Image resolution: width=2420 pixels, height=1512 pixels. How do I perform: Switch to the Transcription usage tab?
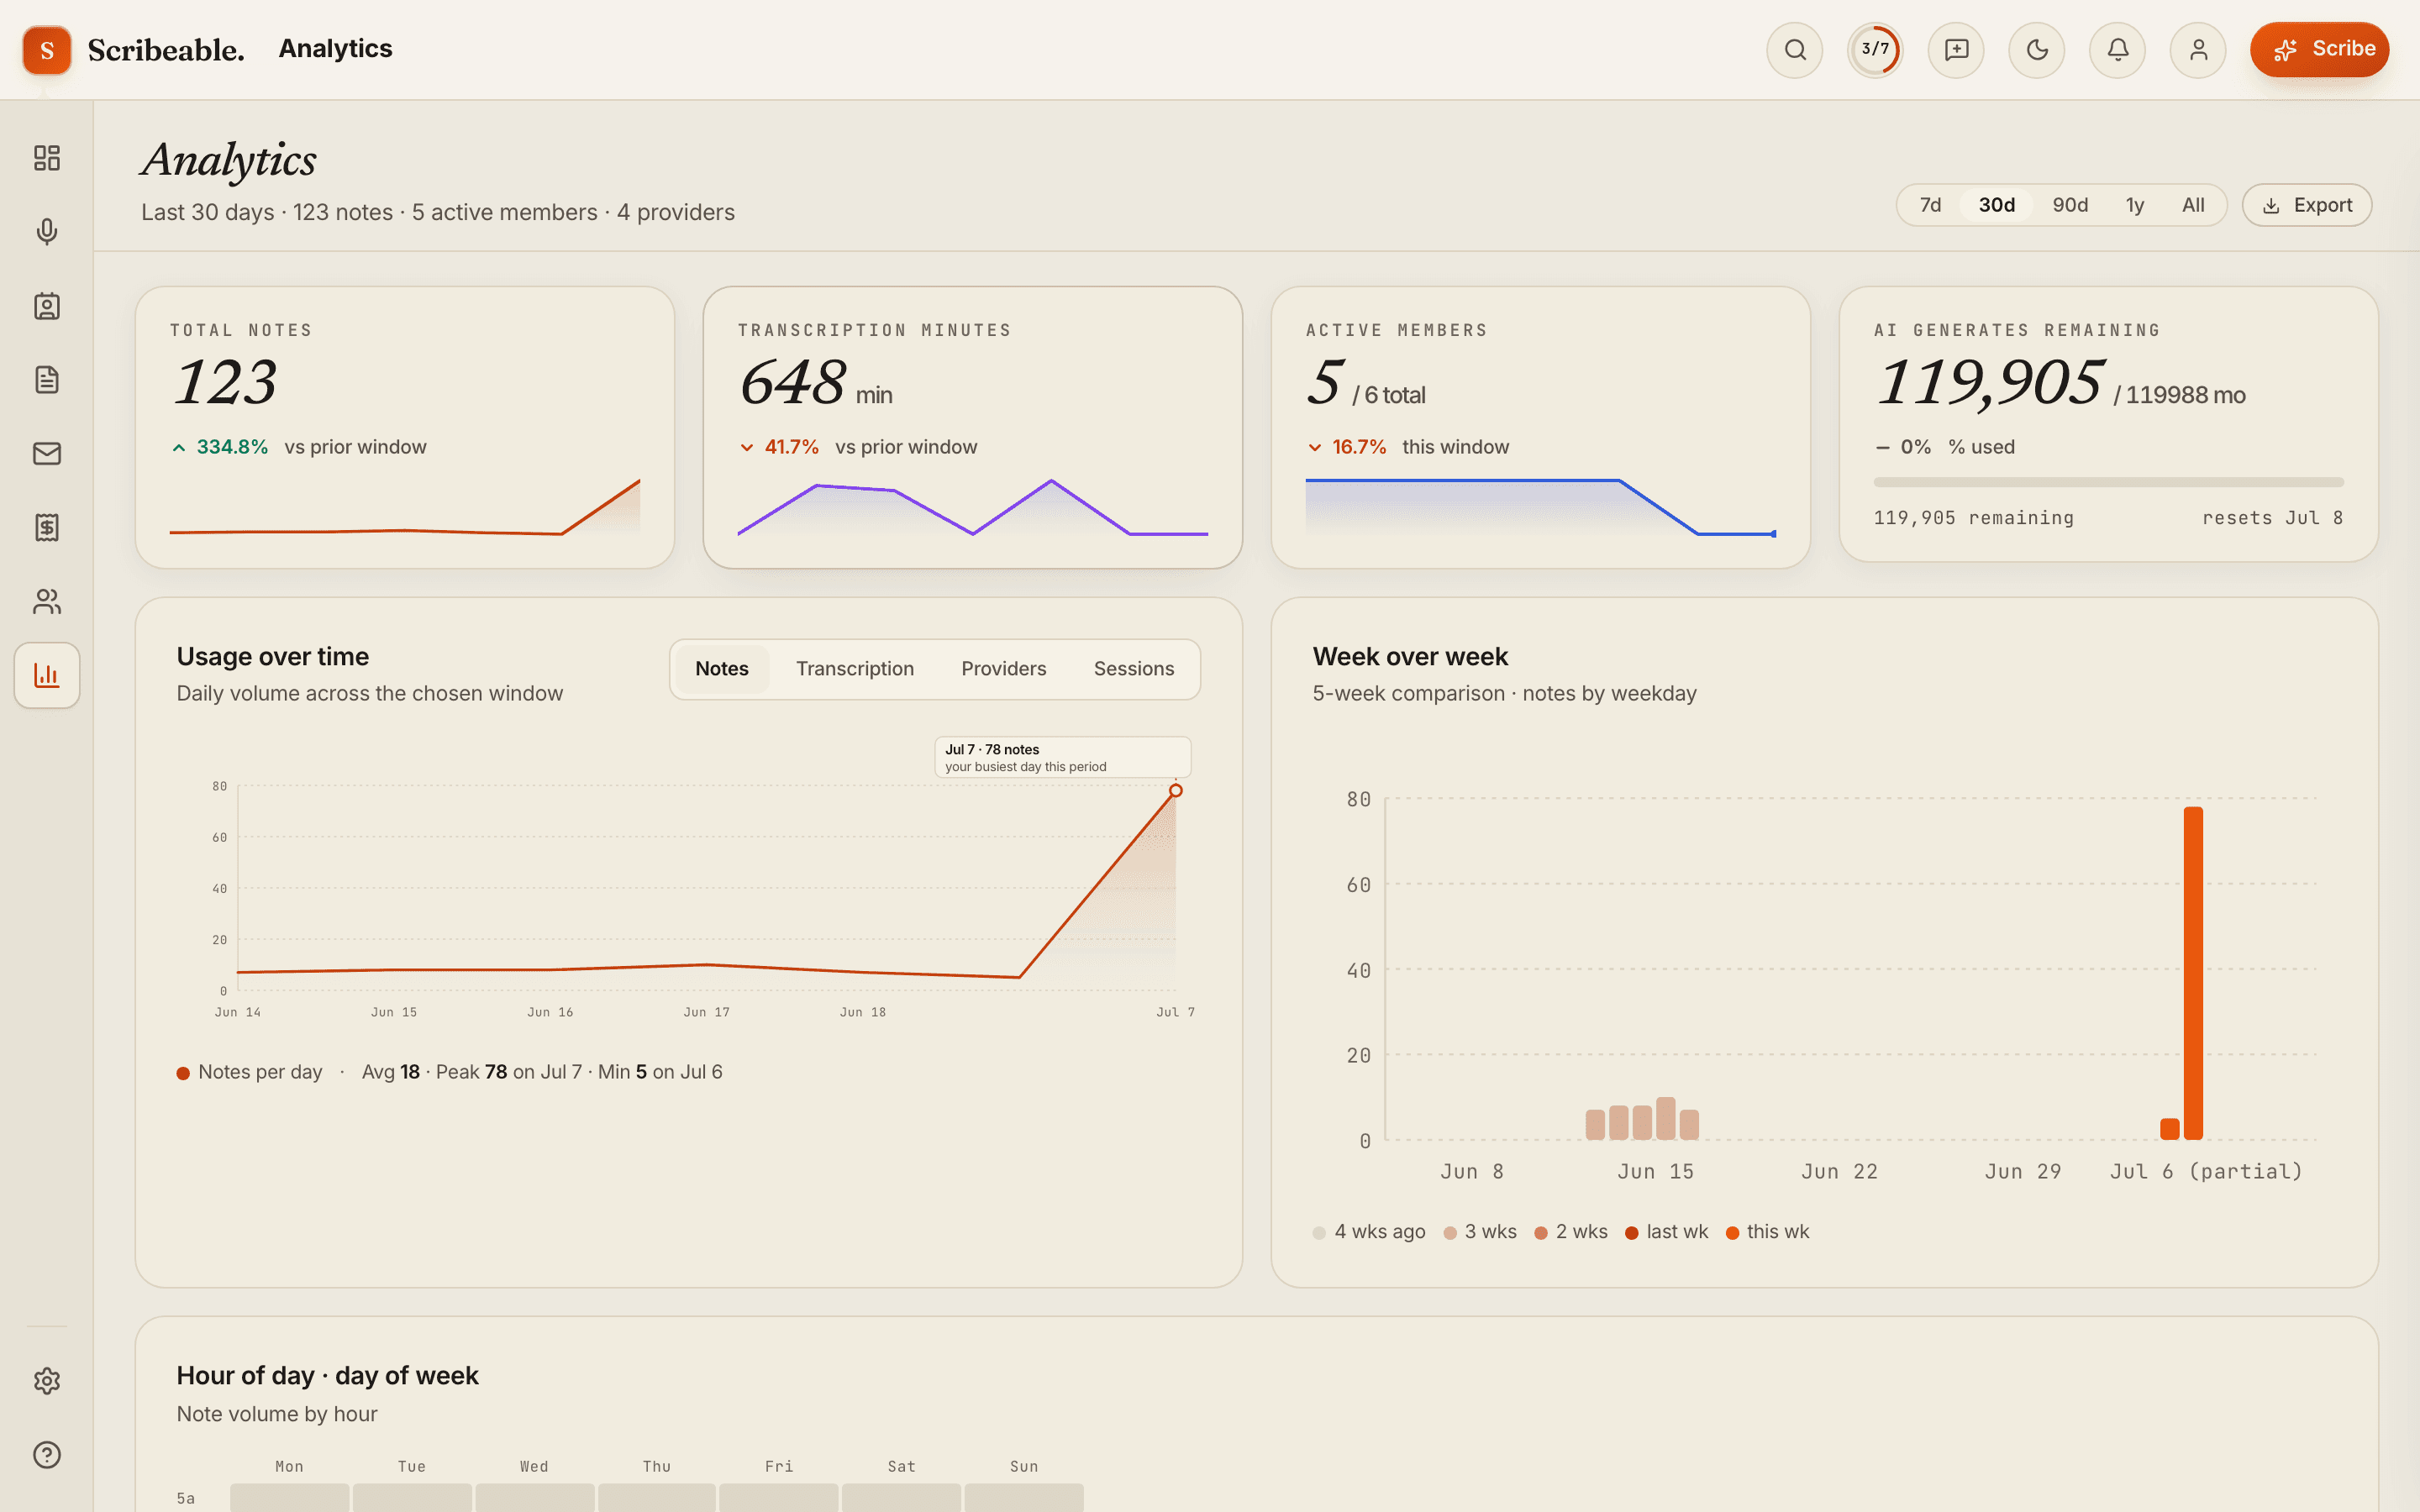point(855,669)
